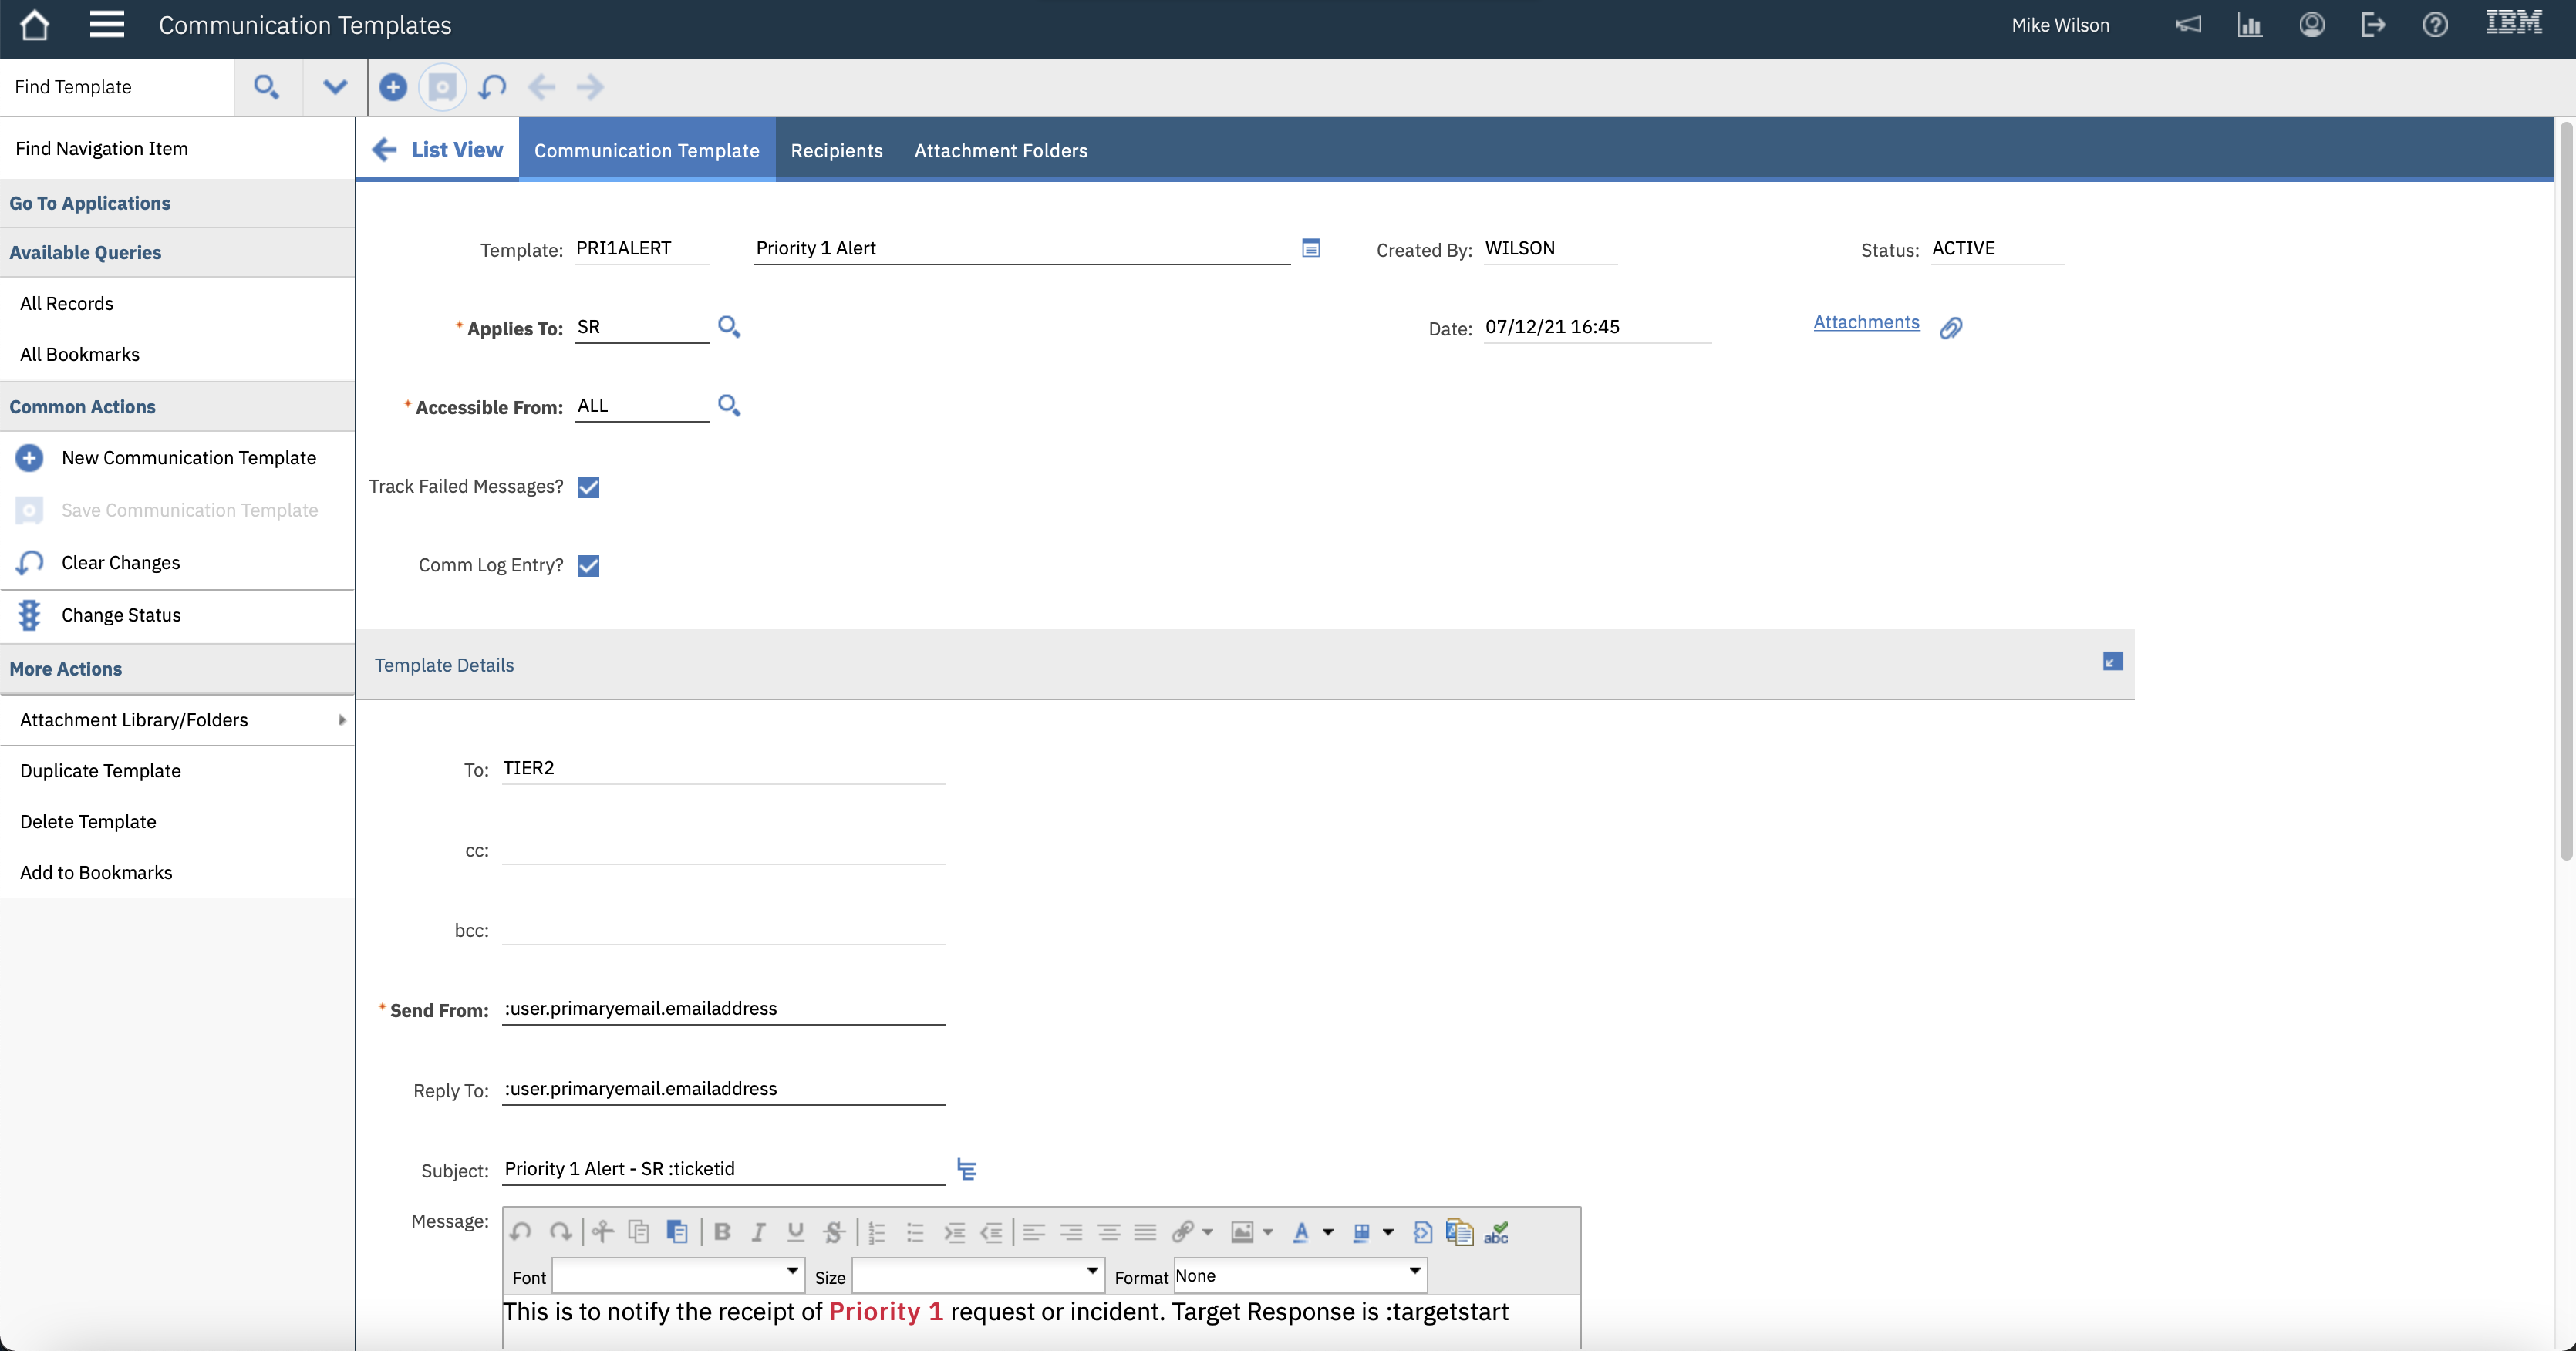Collapse the Template Details section
The width and height of the screenshot is (2576, 1351).
click(2112, 662)
